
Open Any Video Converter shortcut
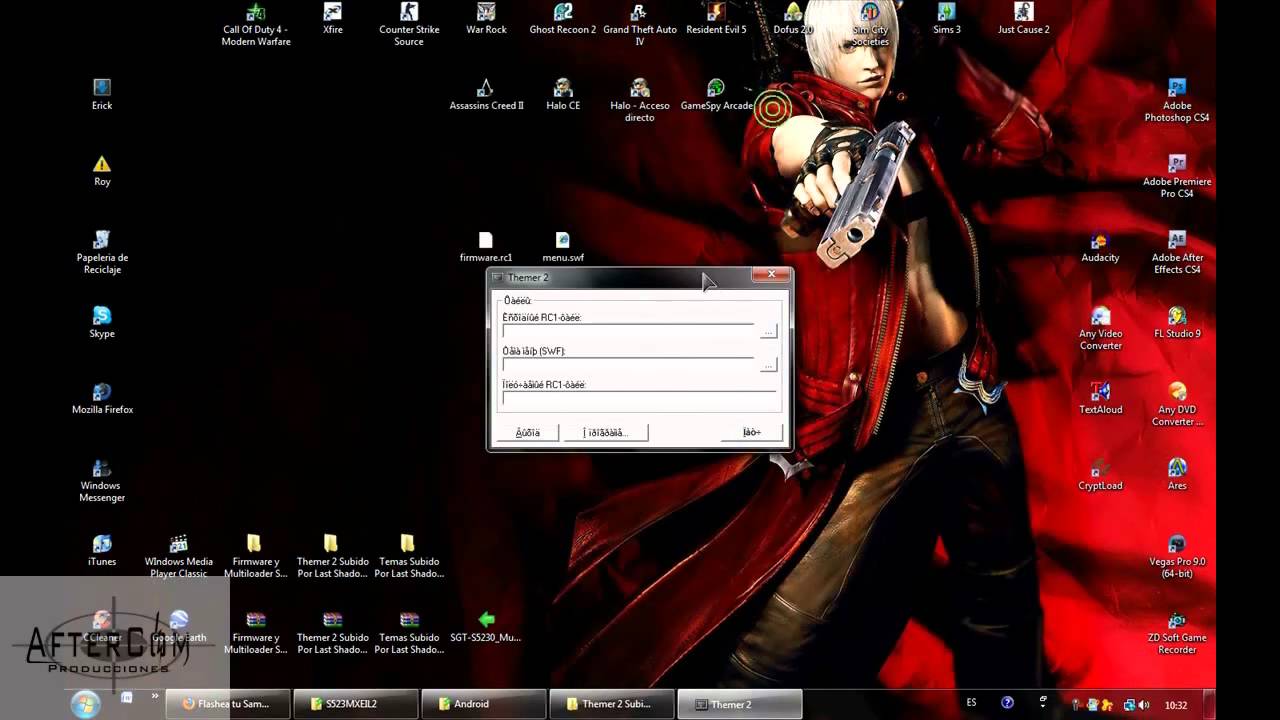tap(1100, 328)
